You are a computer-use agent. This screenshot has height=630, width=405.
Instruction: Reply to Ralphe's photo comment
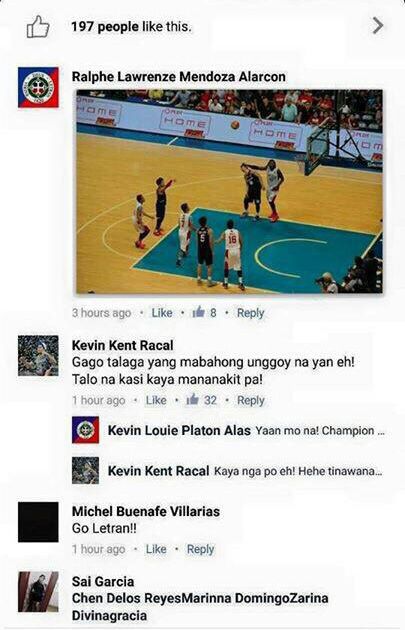pyautogui.click(x=250, y=313)
